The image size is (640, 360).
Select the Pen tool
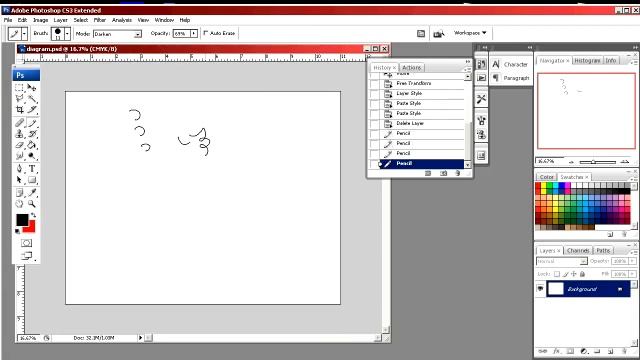pos(19,169)
